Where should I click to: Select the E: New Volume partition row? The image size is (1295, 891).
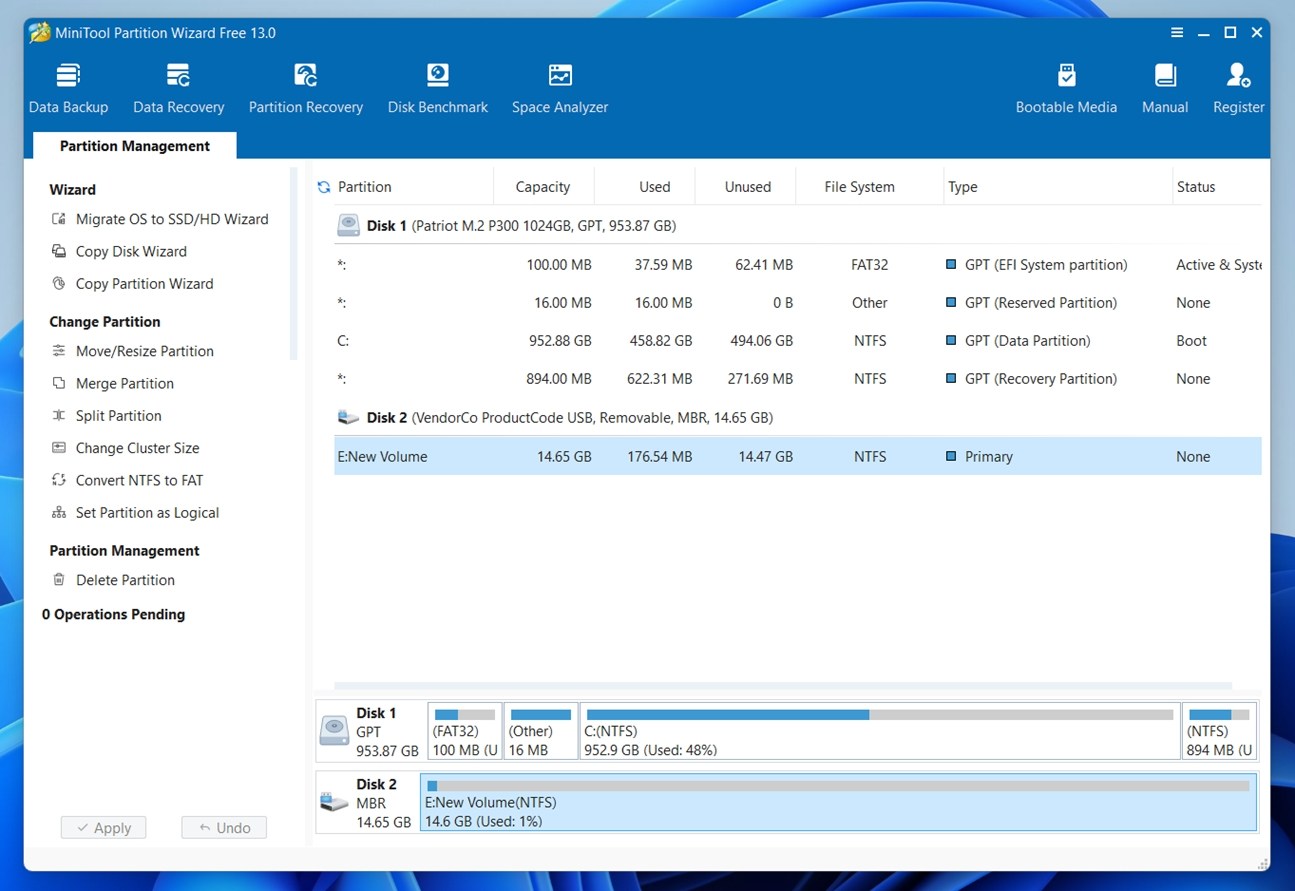600,456
